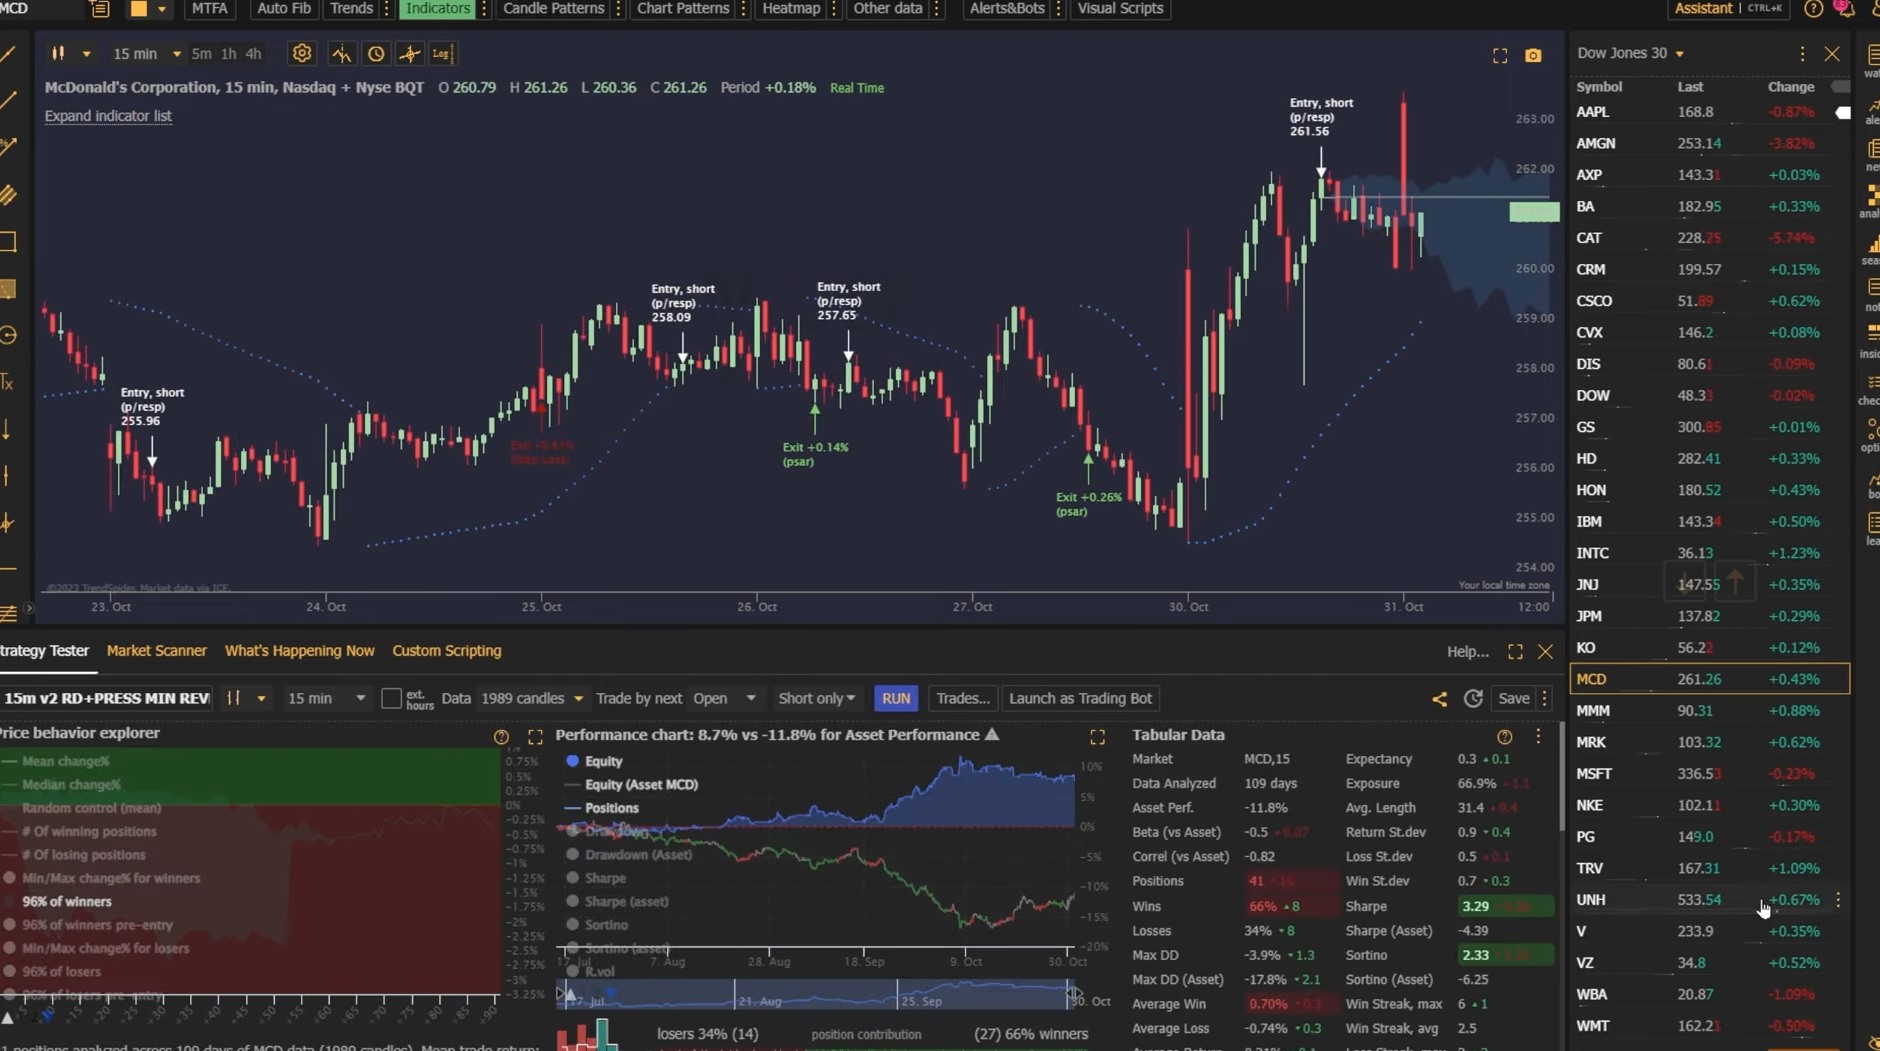Click the strategy refresh icon
Screen dimensions: 1880x1051
[x=1473, y=699]
